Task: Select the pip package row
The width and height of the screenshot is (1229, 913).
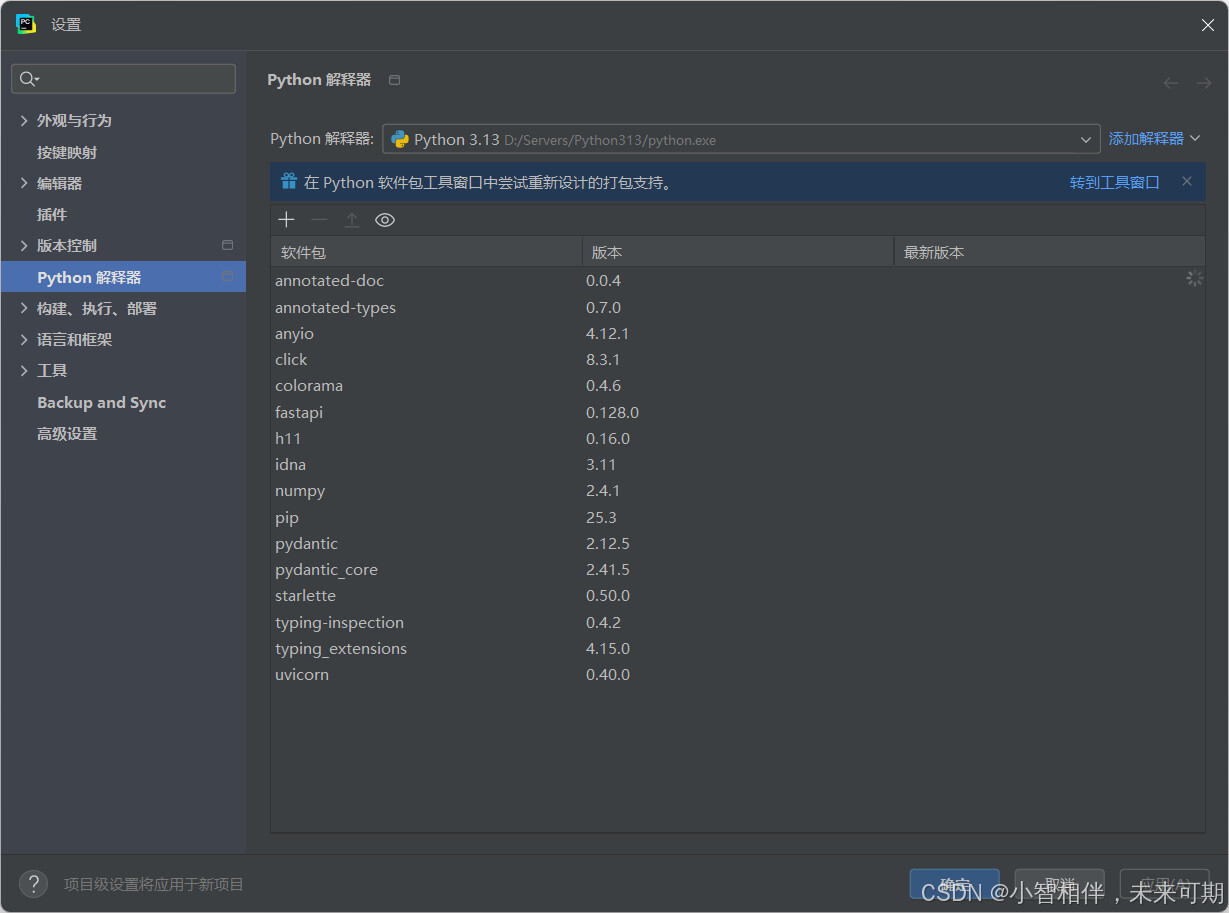Action: [737, 517]
